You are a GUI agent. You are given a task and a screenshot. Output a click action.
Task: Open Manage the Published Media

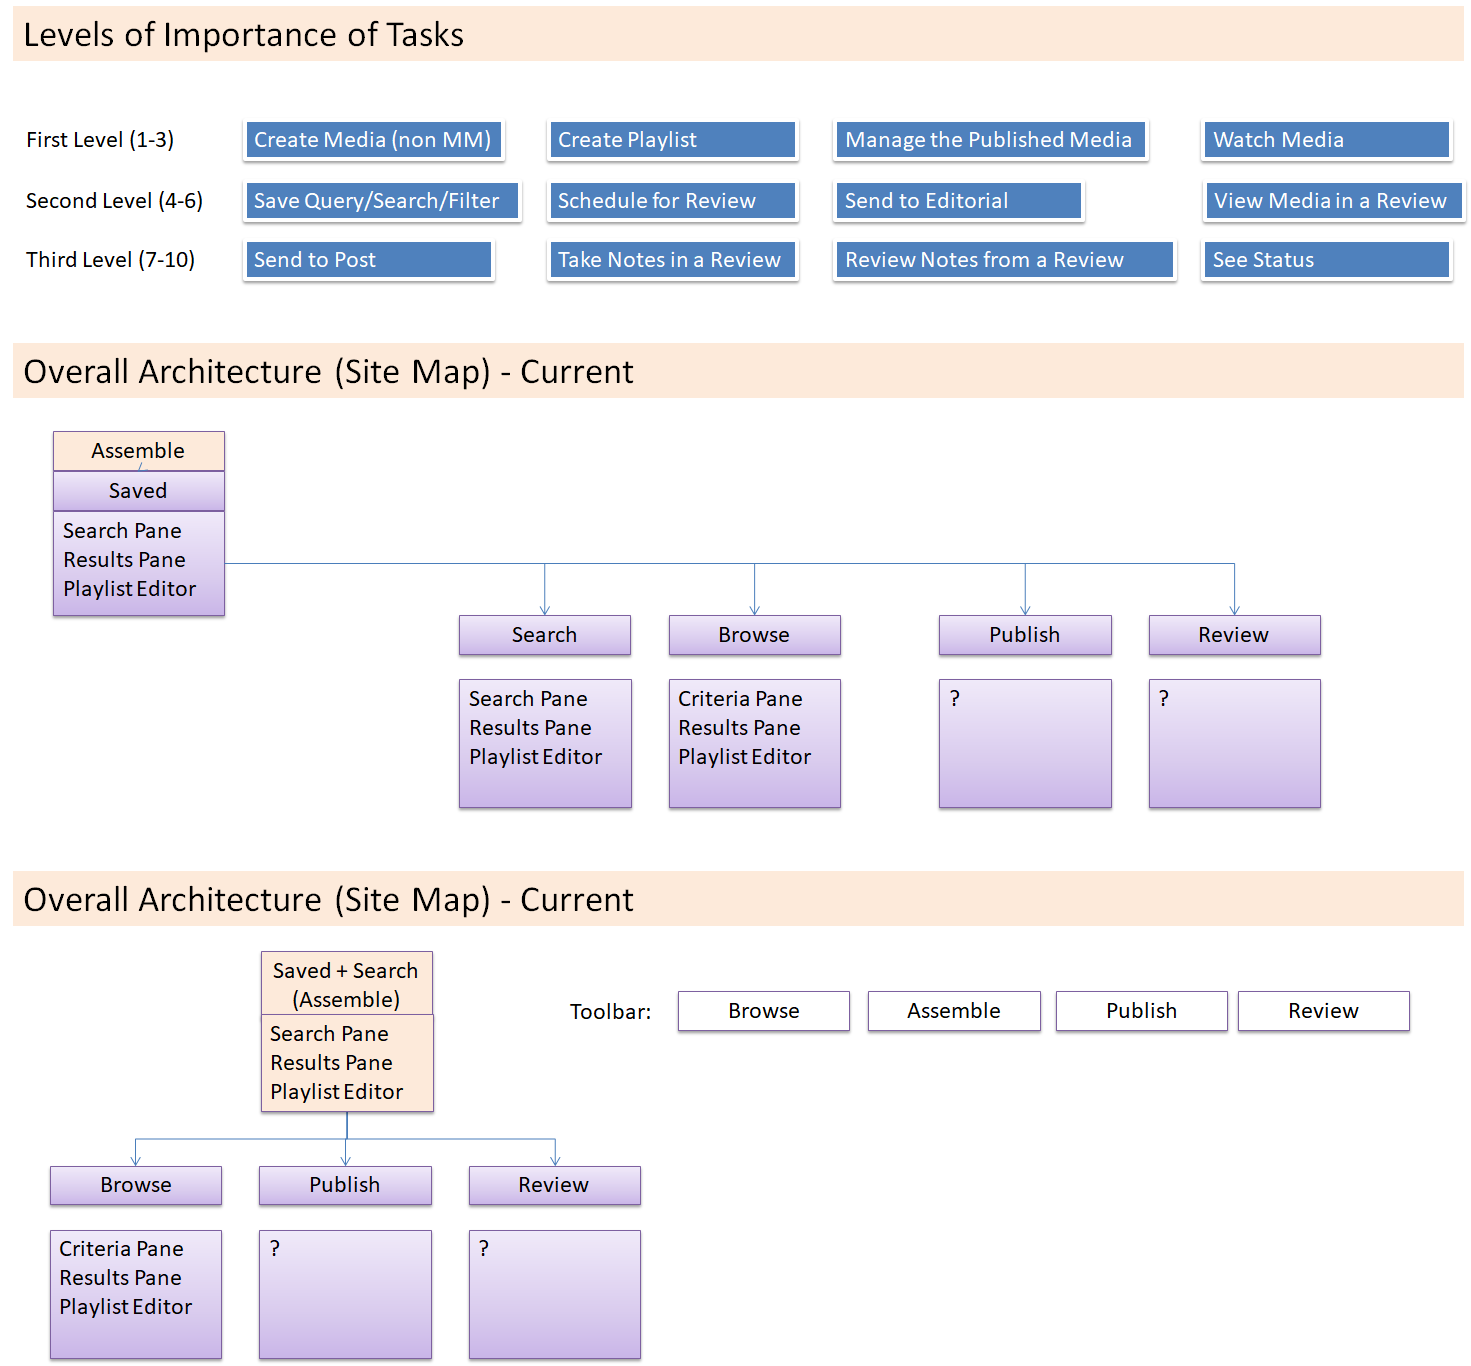click(x=989, y=140)
